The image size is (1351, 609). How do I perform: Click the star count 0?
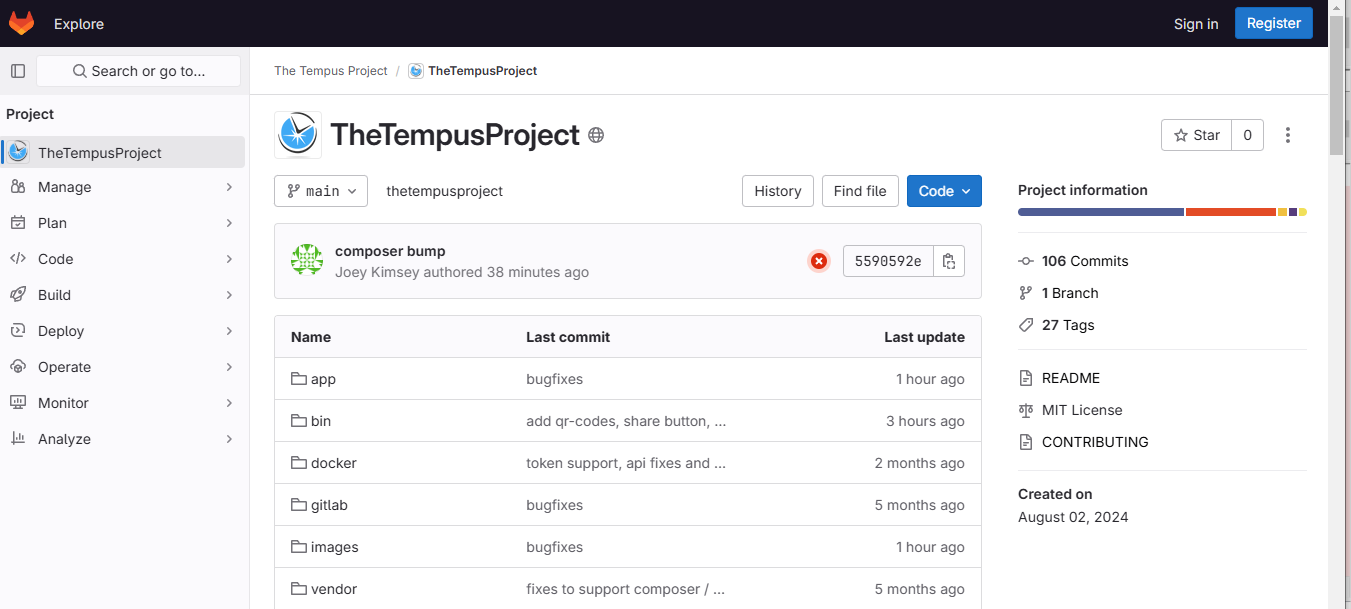click(1247, 135)
